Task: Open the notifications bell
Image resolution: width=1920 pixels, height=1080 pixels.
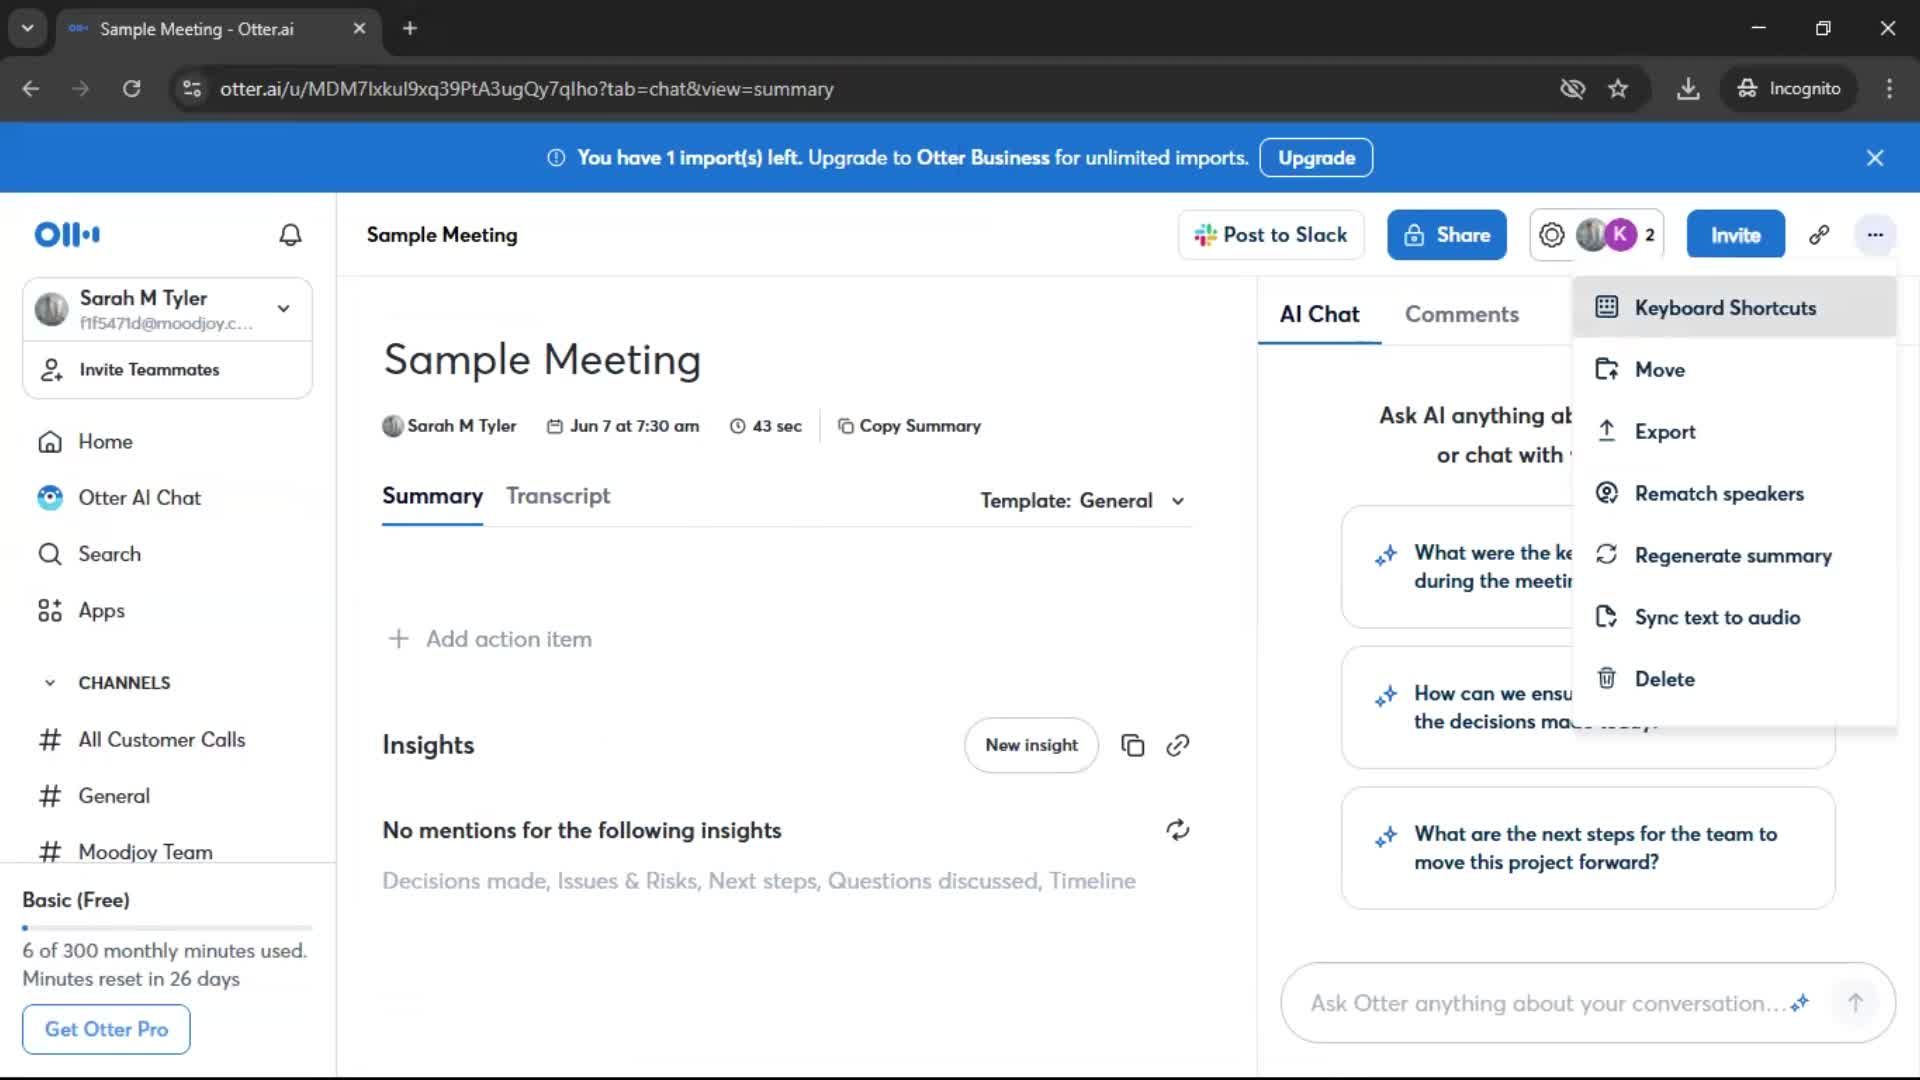Action: pyautogui.click(x=290, y=235)
